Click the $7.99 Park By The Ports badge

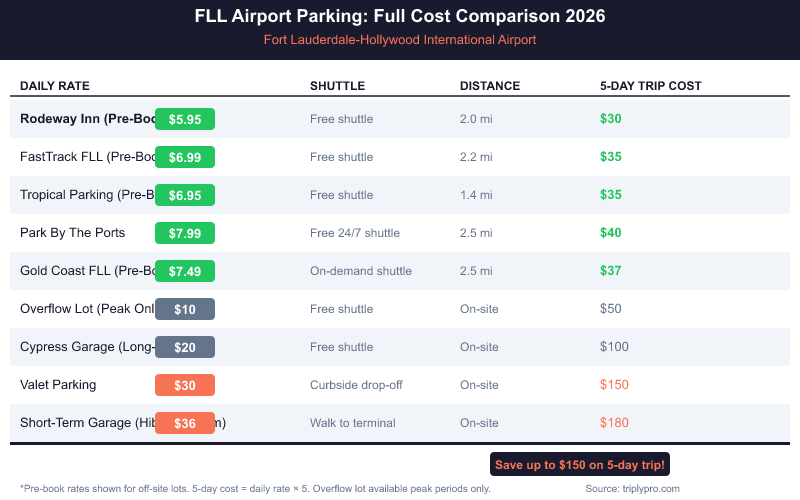[185, 233]
